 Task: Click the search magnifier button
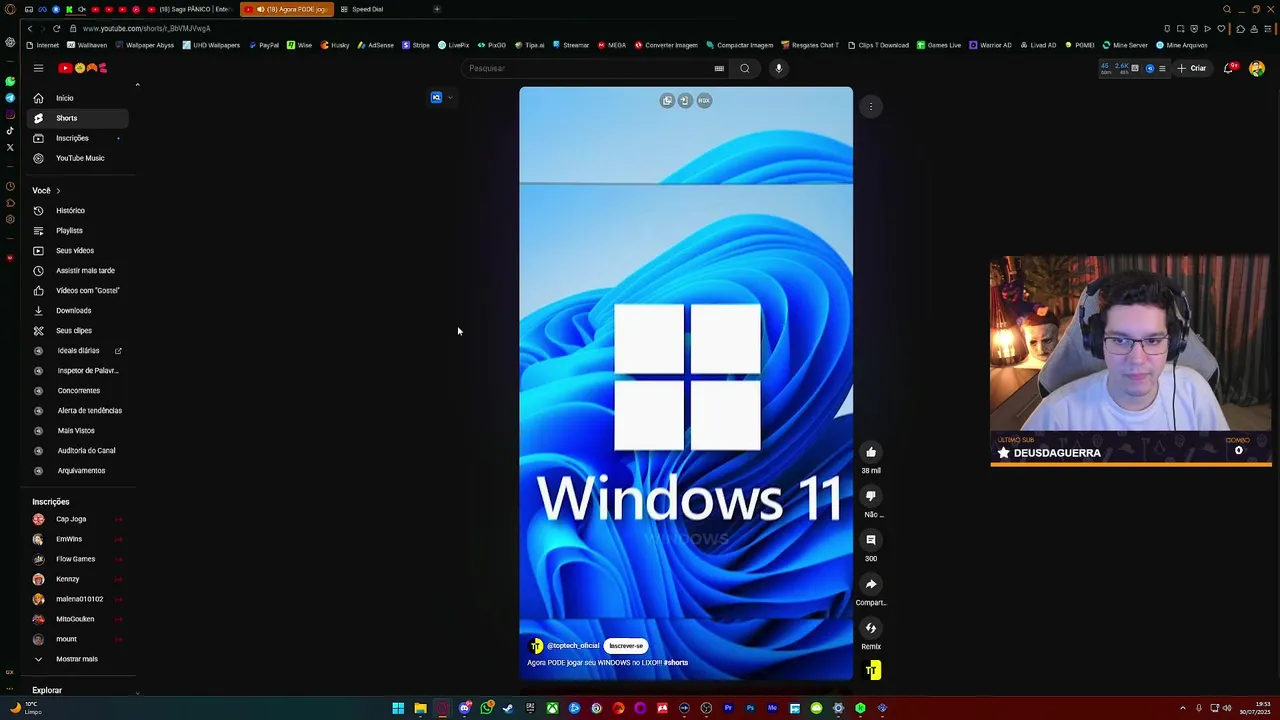coord(745,68)
